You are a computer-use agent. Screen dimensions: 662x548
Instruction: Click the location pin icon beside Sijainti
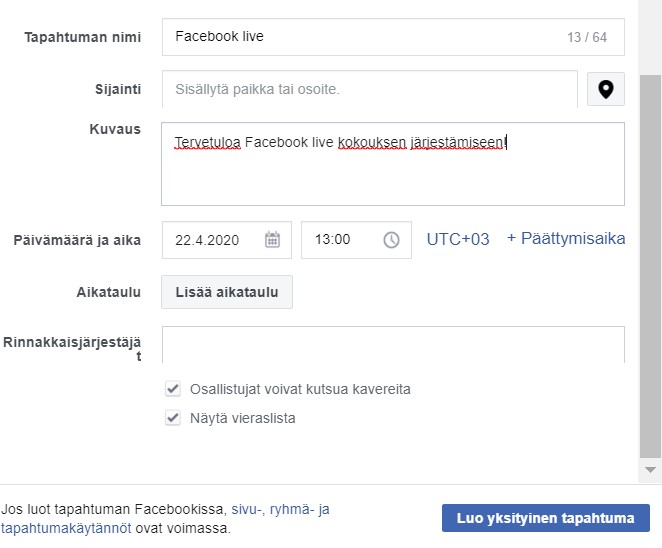click(605, 89)
